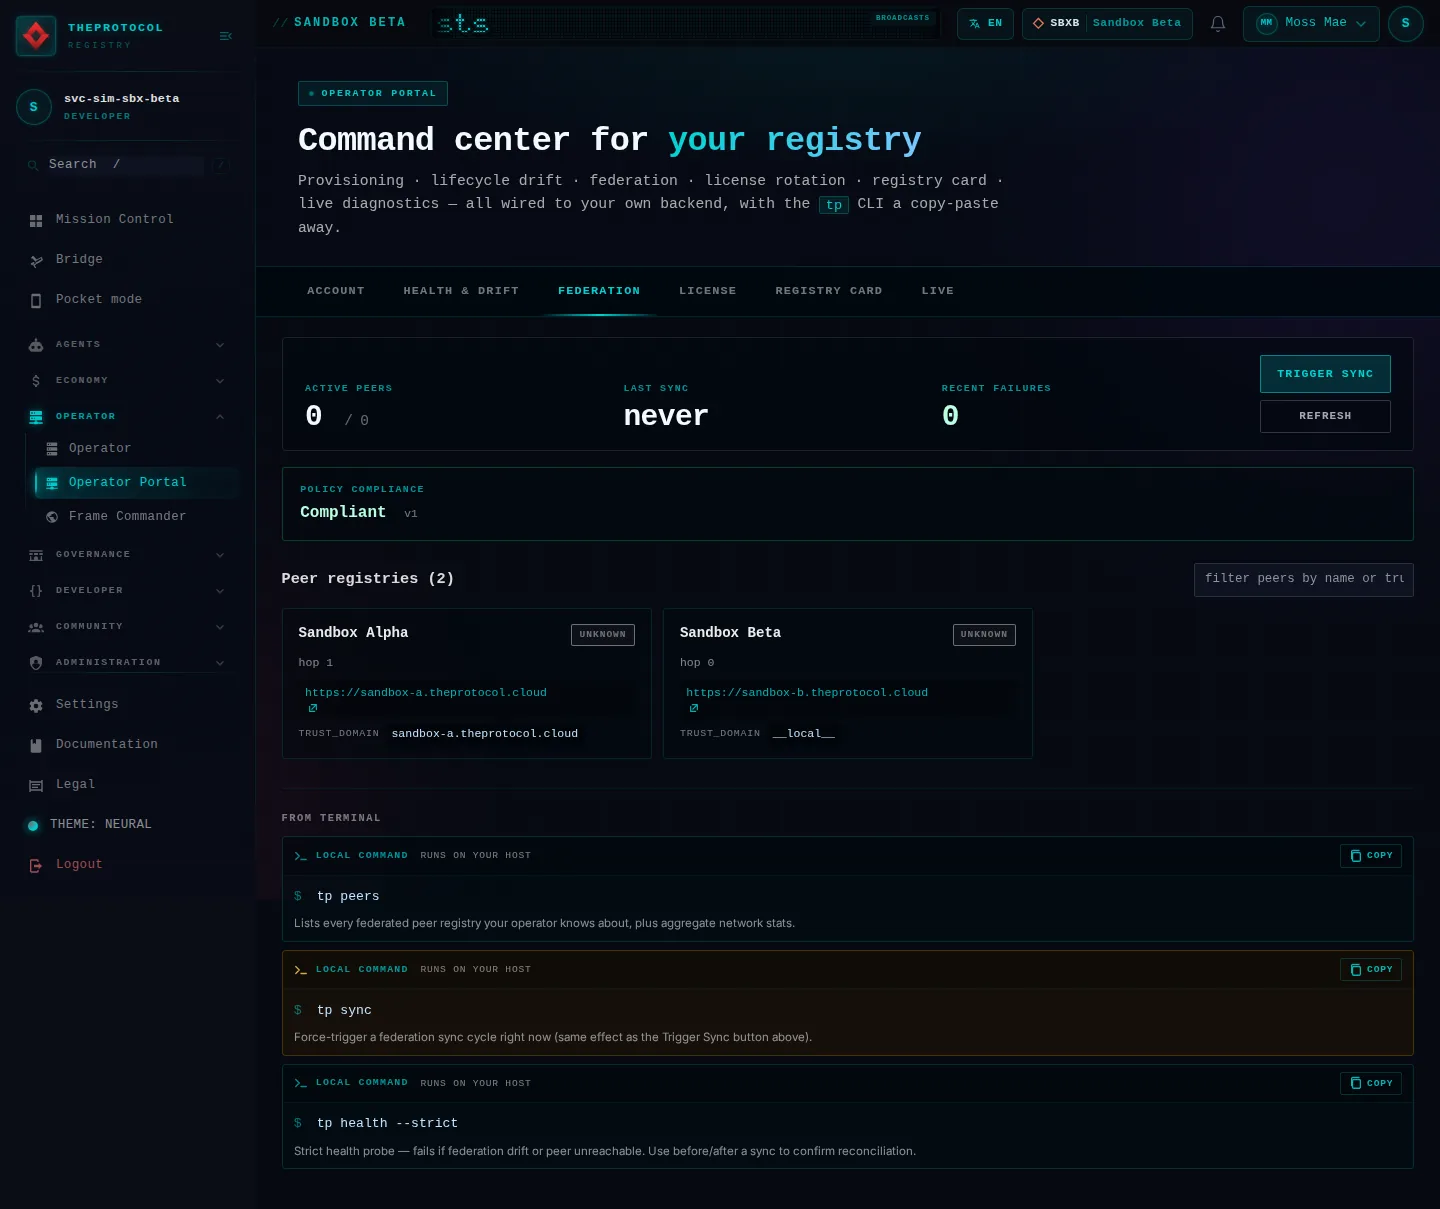
Task: Click the Community people icon
Action: pyautogui.click(x=36, y=627)
